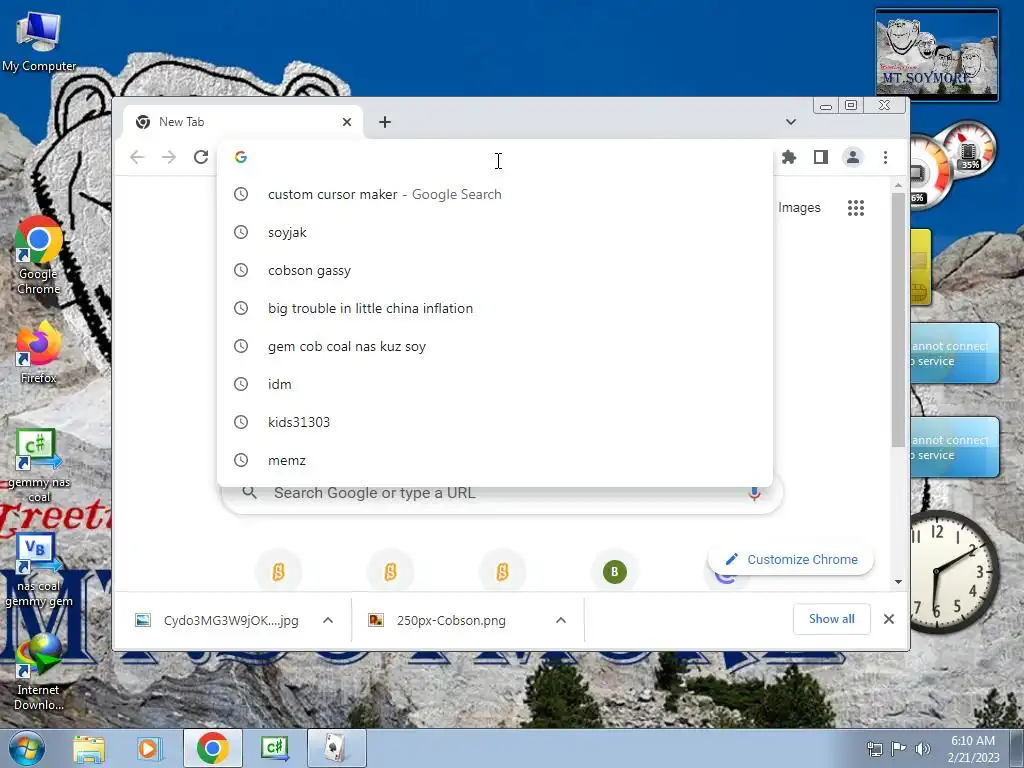The height and width of the screenshot is (768, 1024).
Task: Open Windows Media Player from taskbar
Action: (149, 748)
